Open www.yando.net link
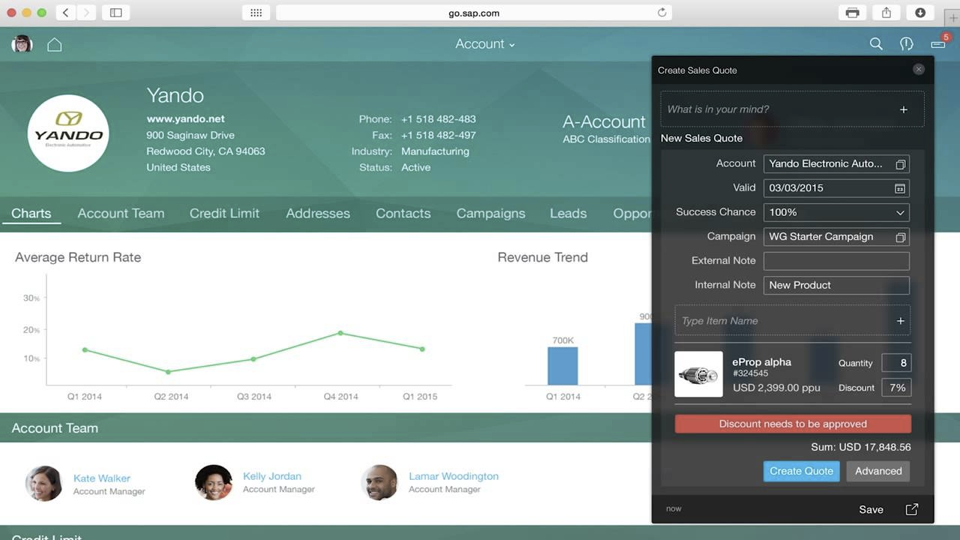This screenshot has height=540, width=960. tap(186, 119)
